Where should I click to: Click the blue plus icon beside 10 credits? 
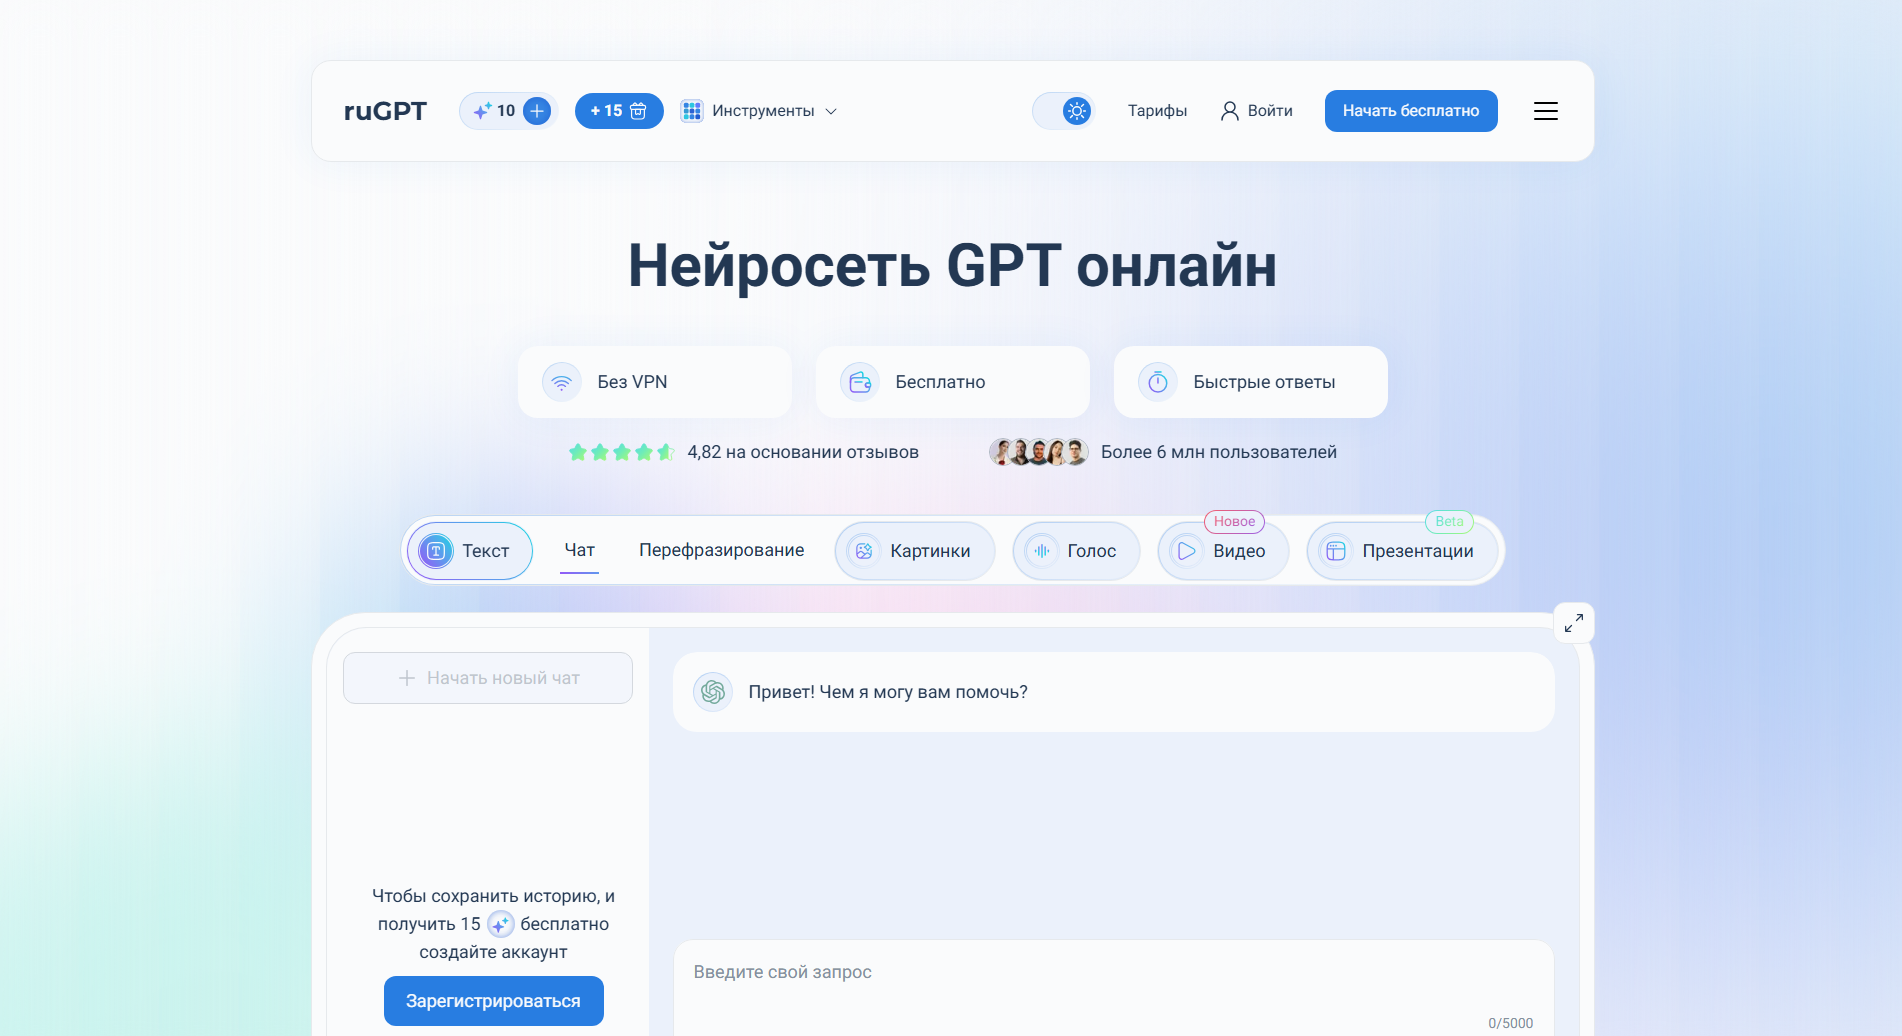pyautogui.click(x=537, y=111)
